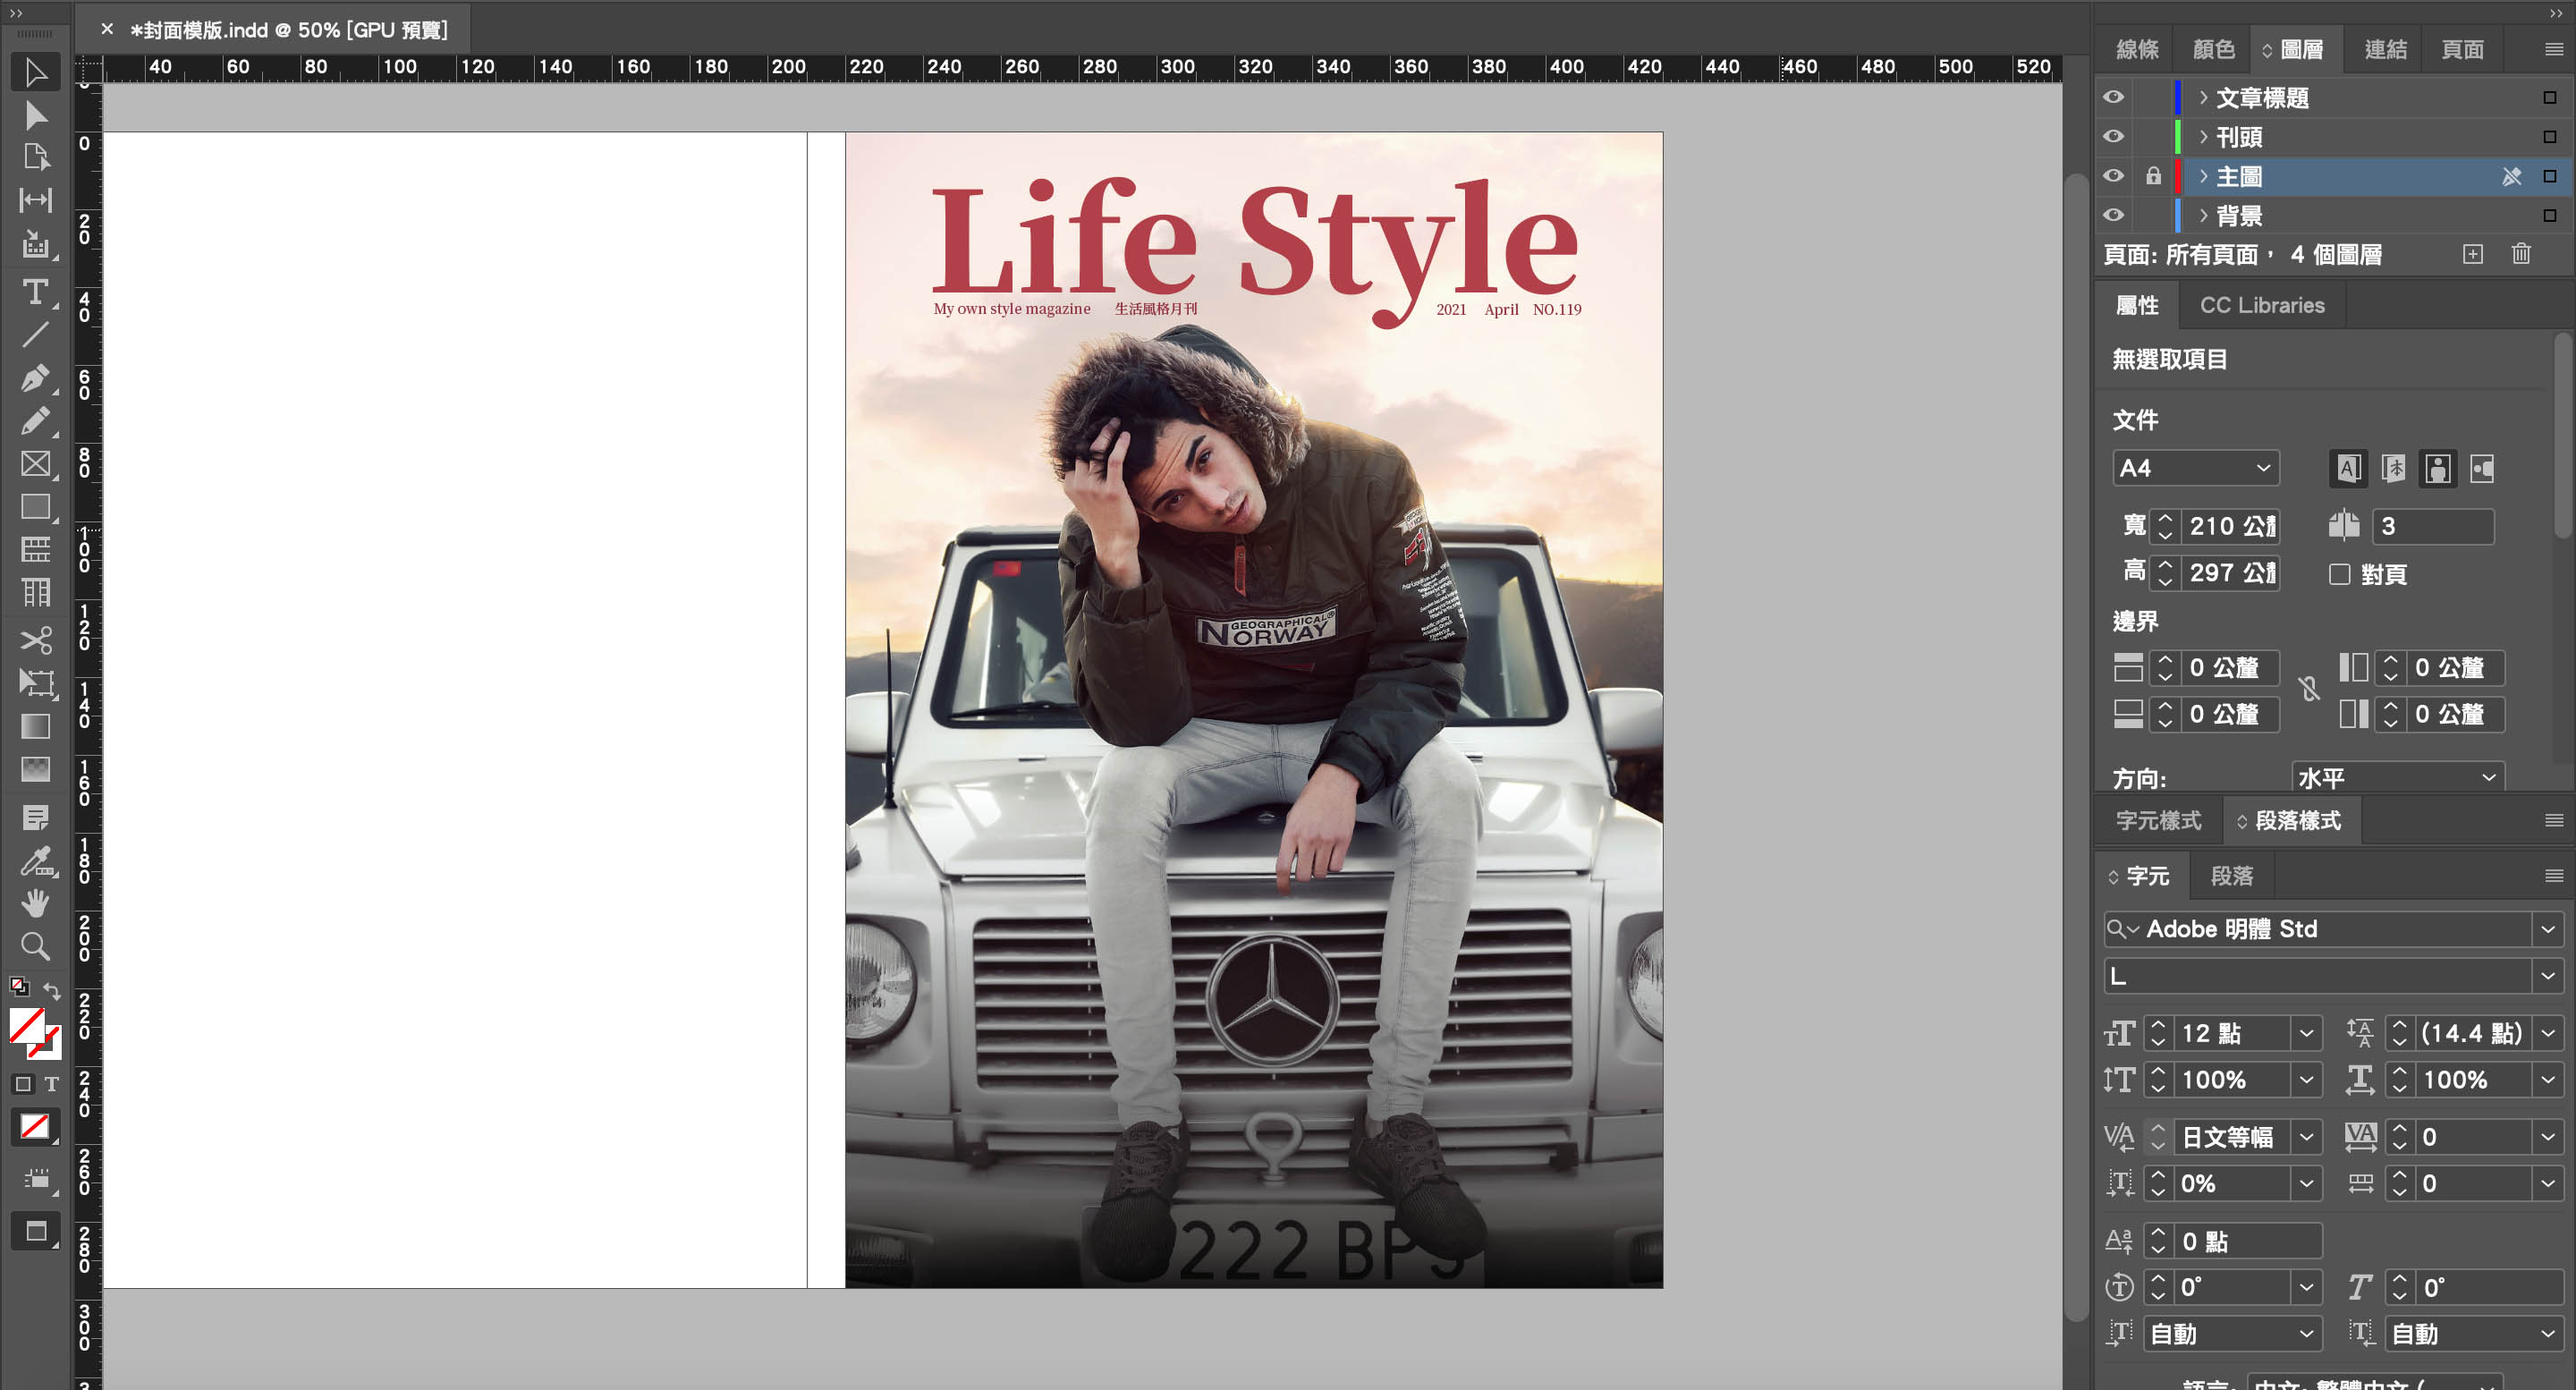2576x1390 pixels.
Task: Open the Adobe 明體 Std font dropdown
Action: [x=2548, y=929]
